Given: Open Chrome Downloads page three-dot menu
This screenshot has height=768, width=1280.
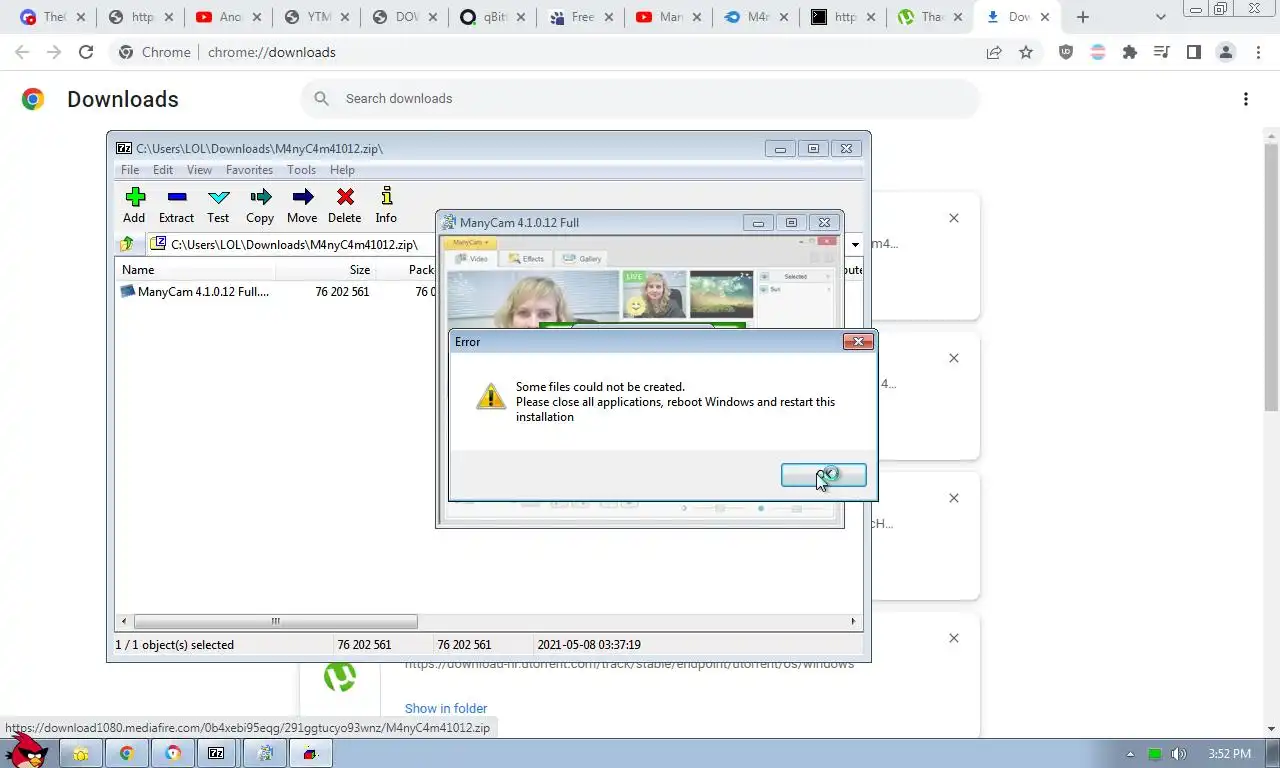Looking at the screenshot, I should pyautogui.click(x=1245, y=99).
